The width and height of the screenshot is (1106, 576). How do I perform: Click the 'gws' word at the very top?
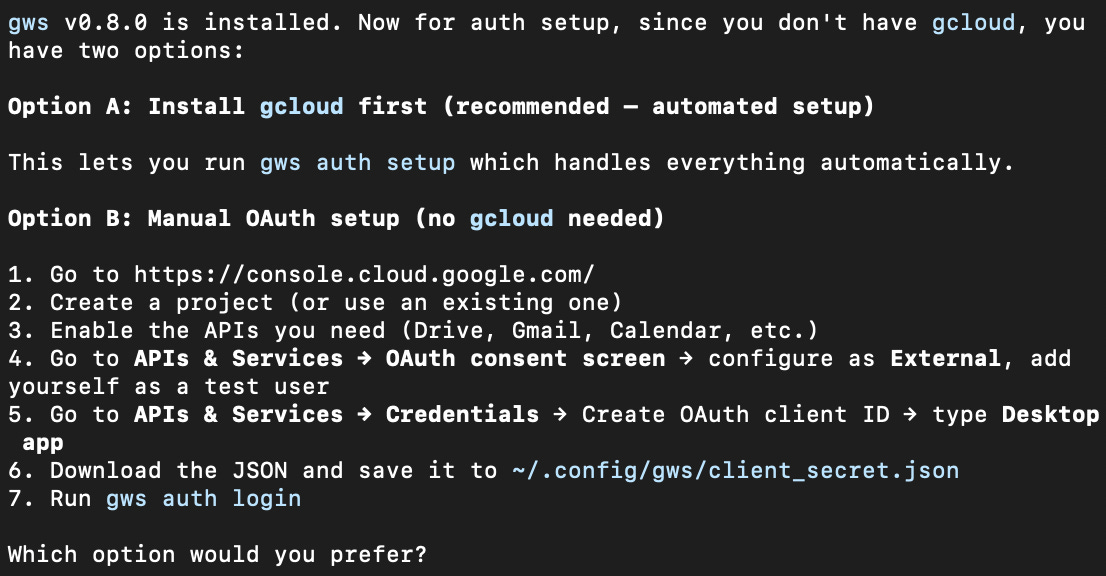click(28, 23)
